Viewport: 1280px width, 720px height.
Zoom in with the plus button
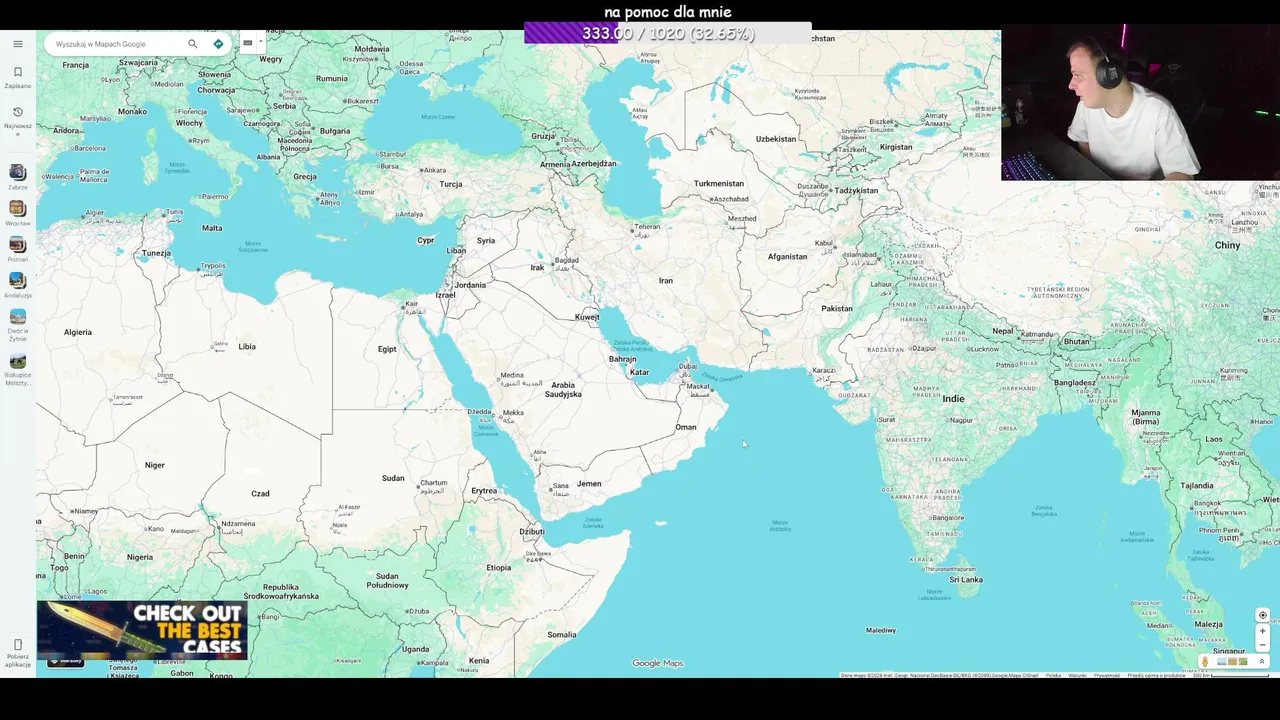pyautogui.click(x=1262, y=631)
